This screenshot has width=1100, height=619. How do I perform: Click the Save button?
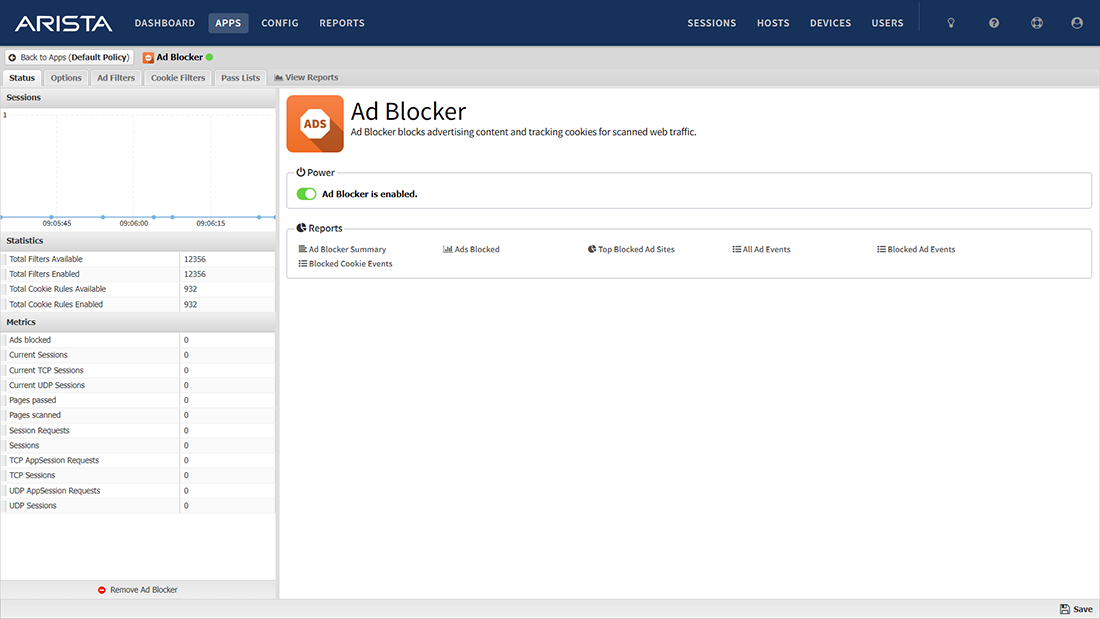click(1076, 609)
